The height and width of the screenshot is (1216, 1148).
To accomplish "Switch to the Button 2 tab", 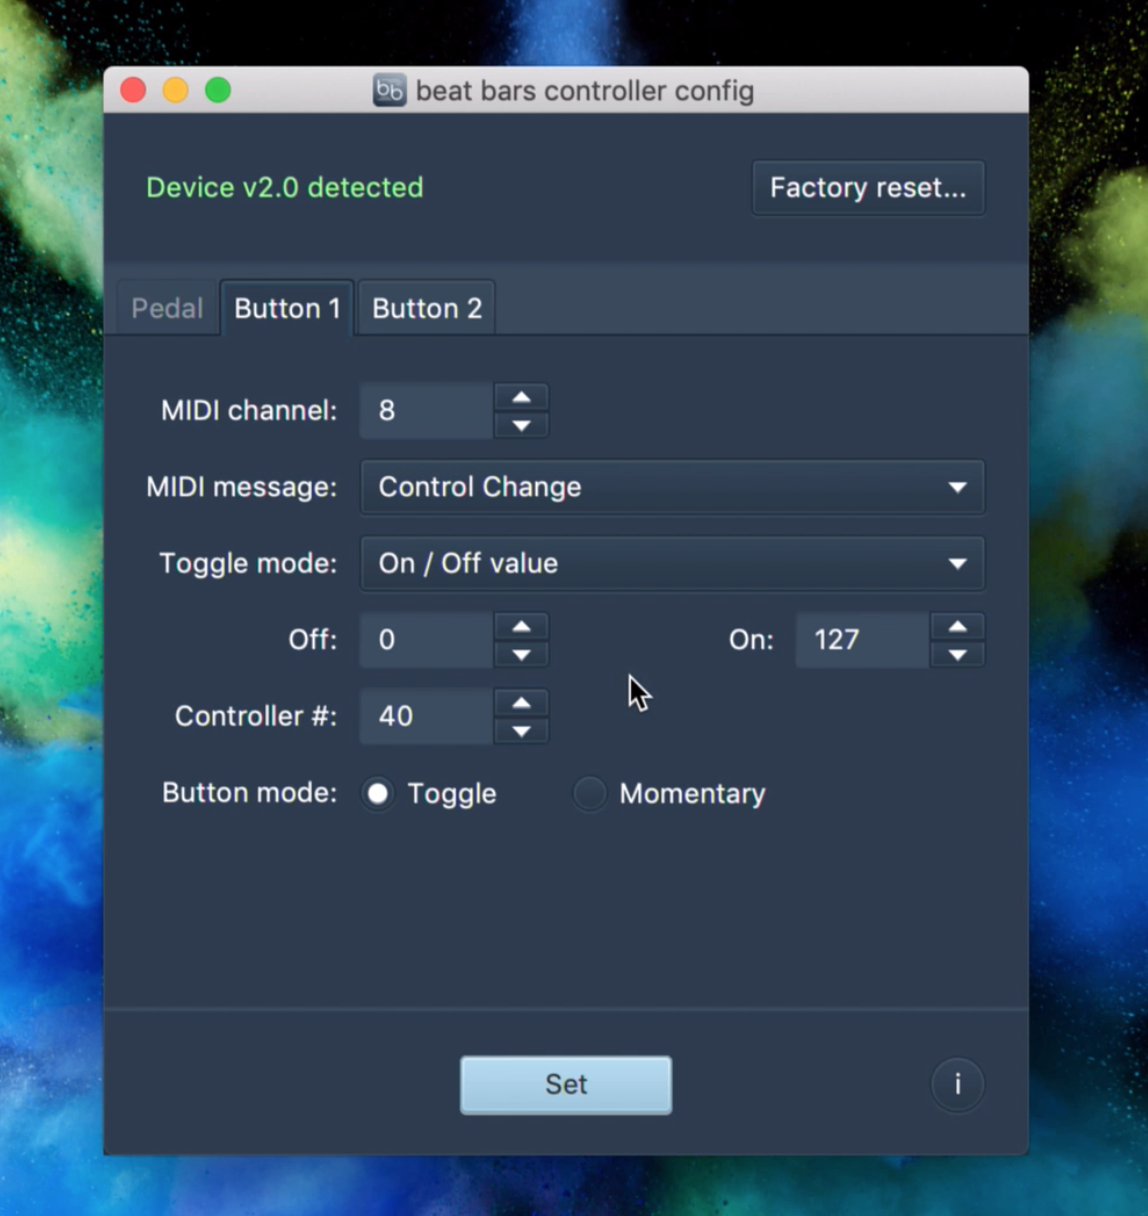I will 427,308.
